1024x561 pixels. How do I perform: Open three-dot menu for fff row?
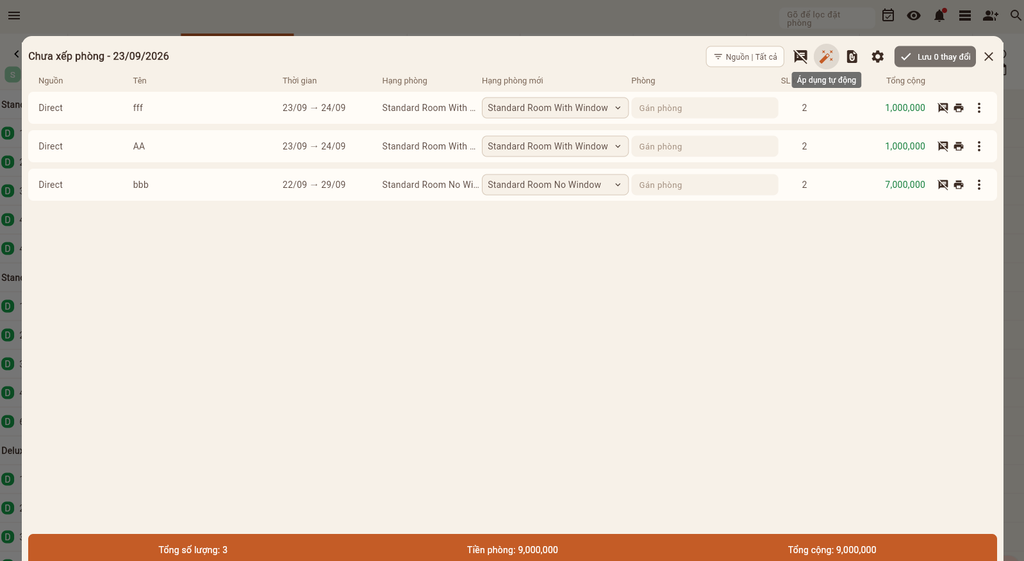coord(979,108)
